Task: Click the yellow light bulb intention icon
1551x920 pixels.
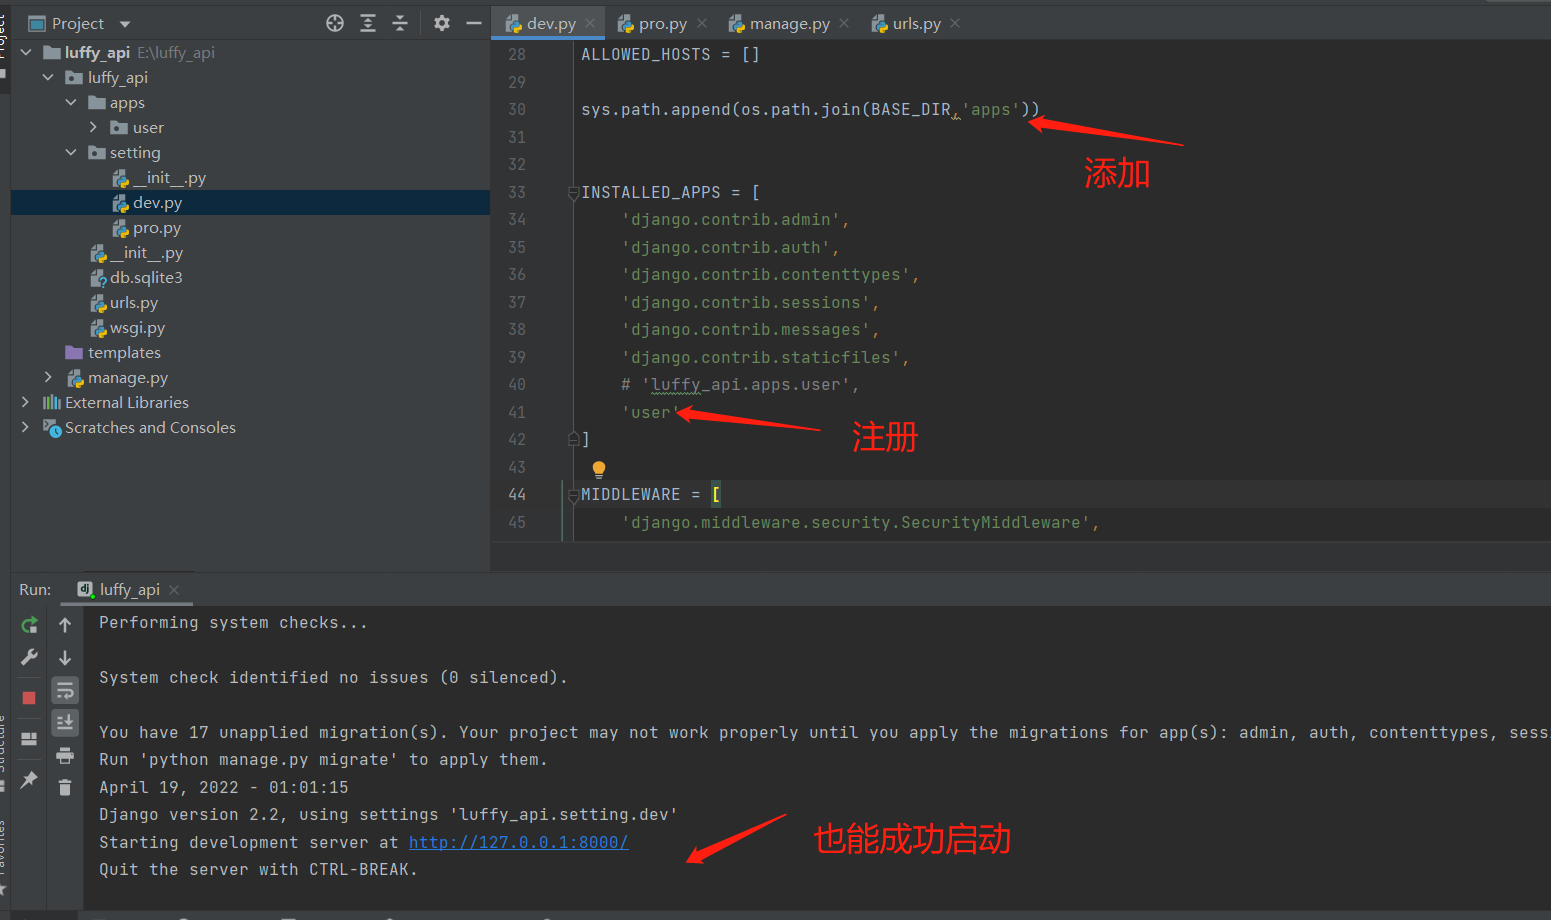Action: (599, 469)
